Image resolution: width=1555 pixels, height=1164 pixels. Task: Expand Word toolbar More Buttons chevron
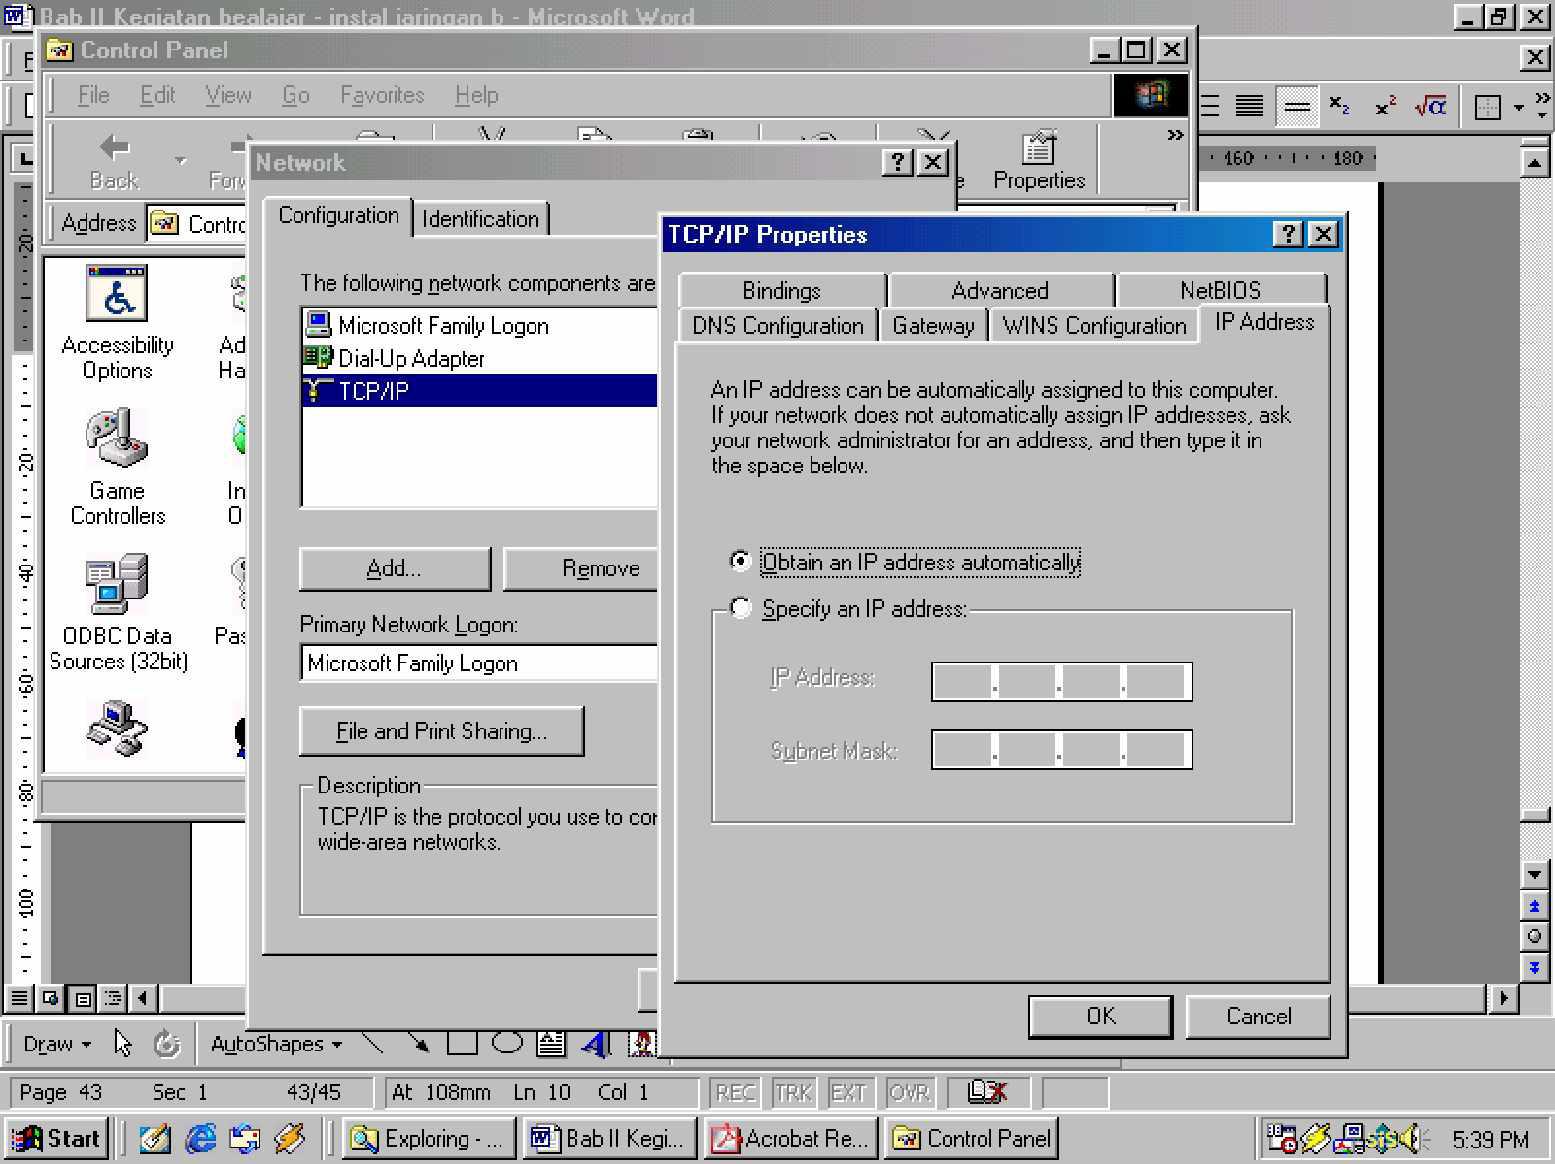tap(1541, 106)
